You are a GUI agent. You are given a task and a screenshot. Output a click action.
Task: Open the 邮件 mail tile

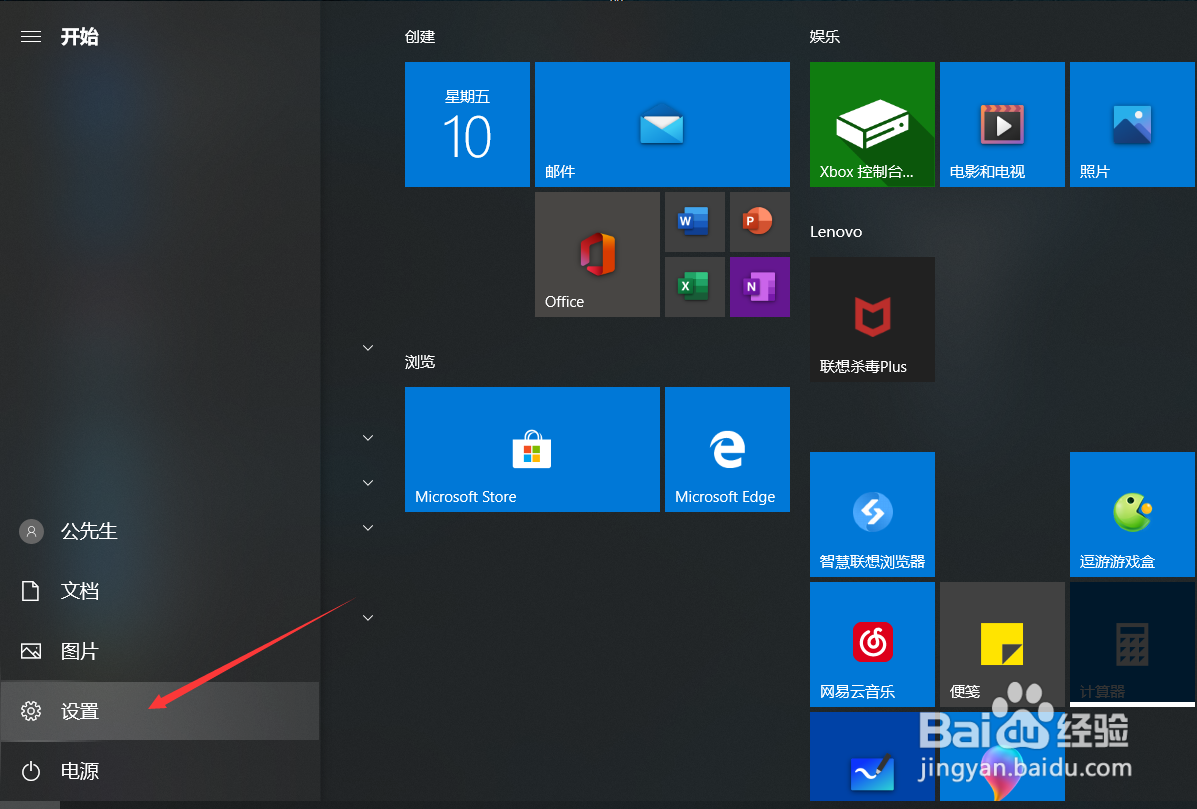pos(663,124)
